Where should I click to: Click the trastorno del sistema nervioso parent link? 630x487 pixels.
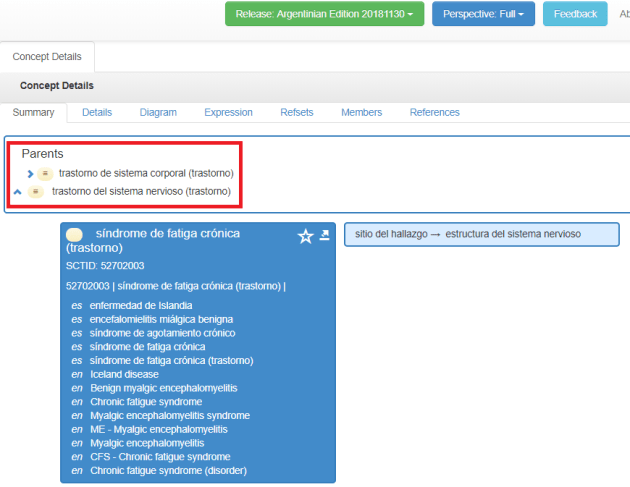141,191
